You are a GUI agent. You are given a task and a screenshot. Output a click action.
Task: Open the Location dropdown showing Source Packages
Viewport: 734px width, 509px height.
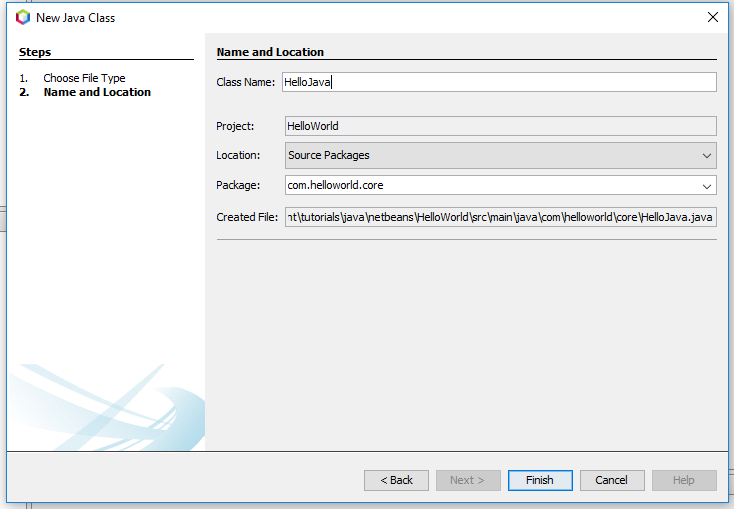click(x=500, y=155)
